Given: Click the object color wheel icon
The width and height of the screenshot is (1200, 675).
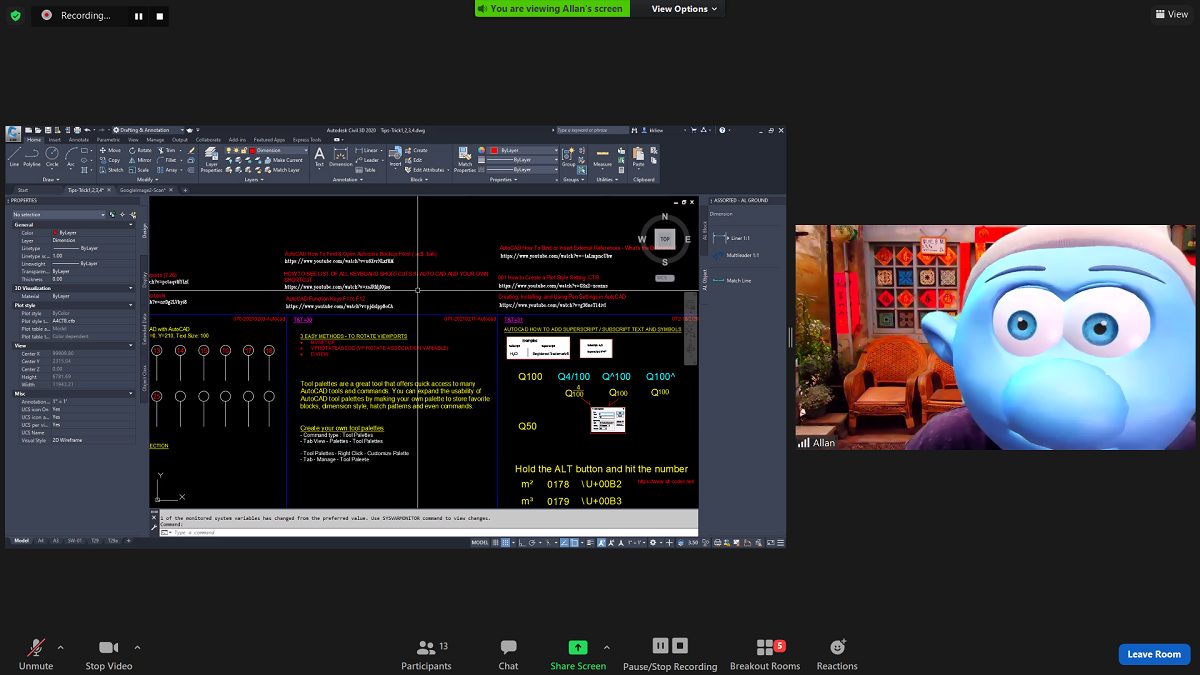Looking at the screenshot, I should [482, 150].
